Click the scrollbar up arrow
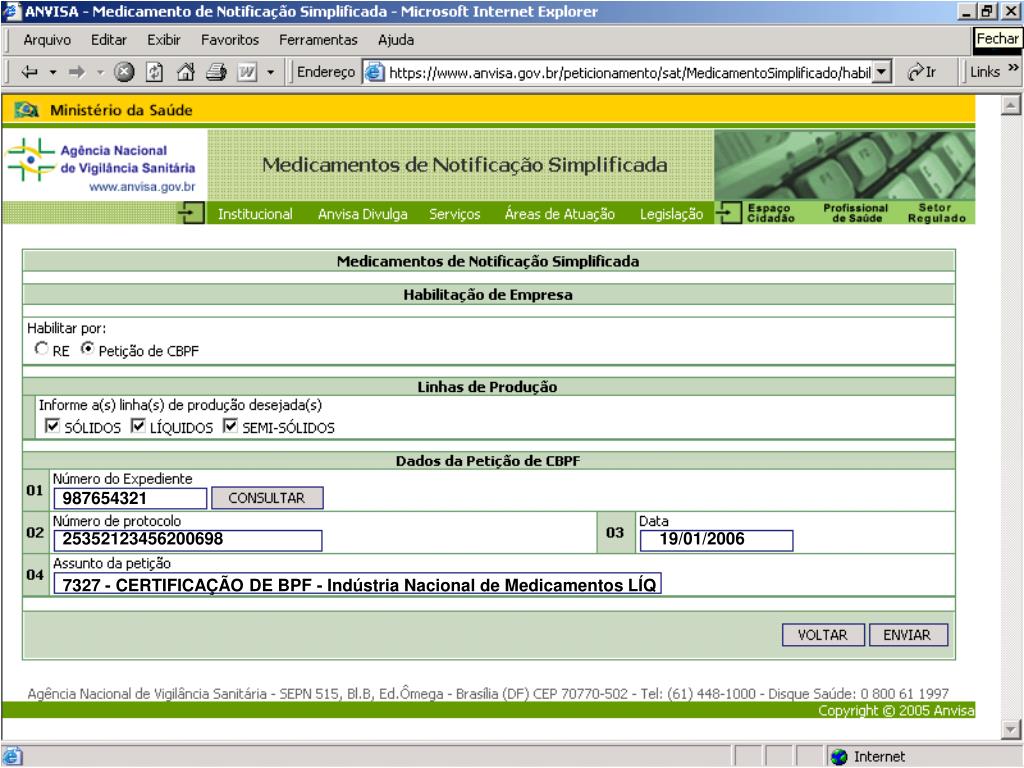Image resolution: width=1024 pixels, height=768 pixels. pos(1010,105)
